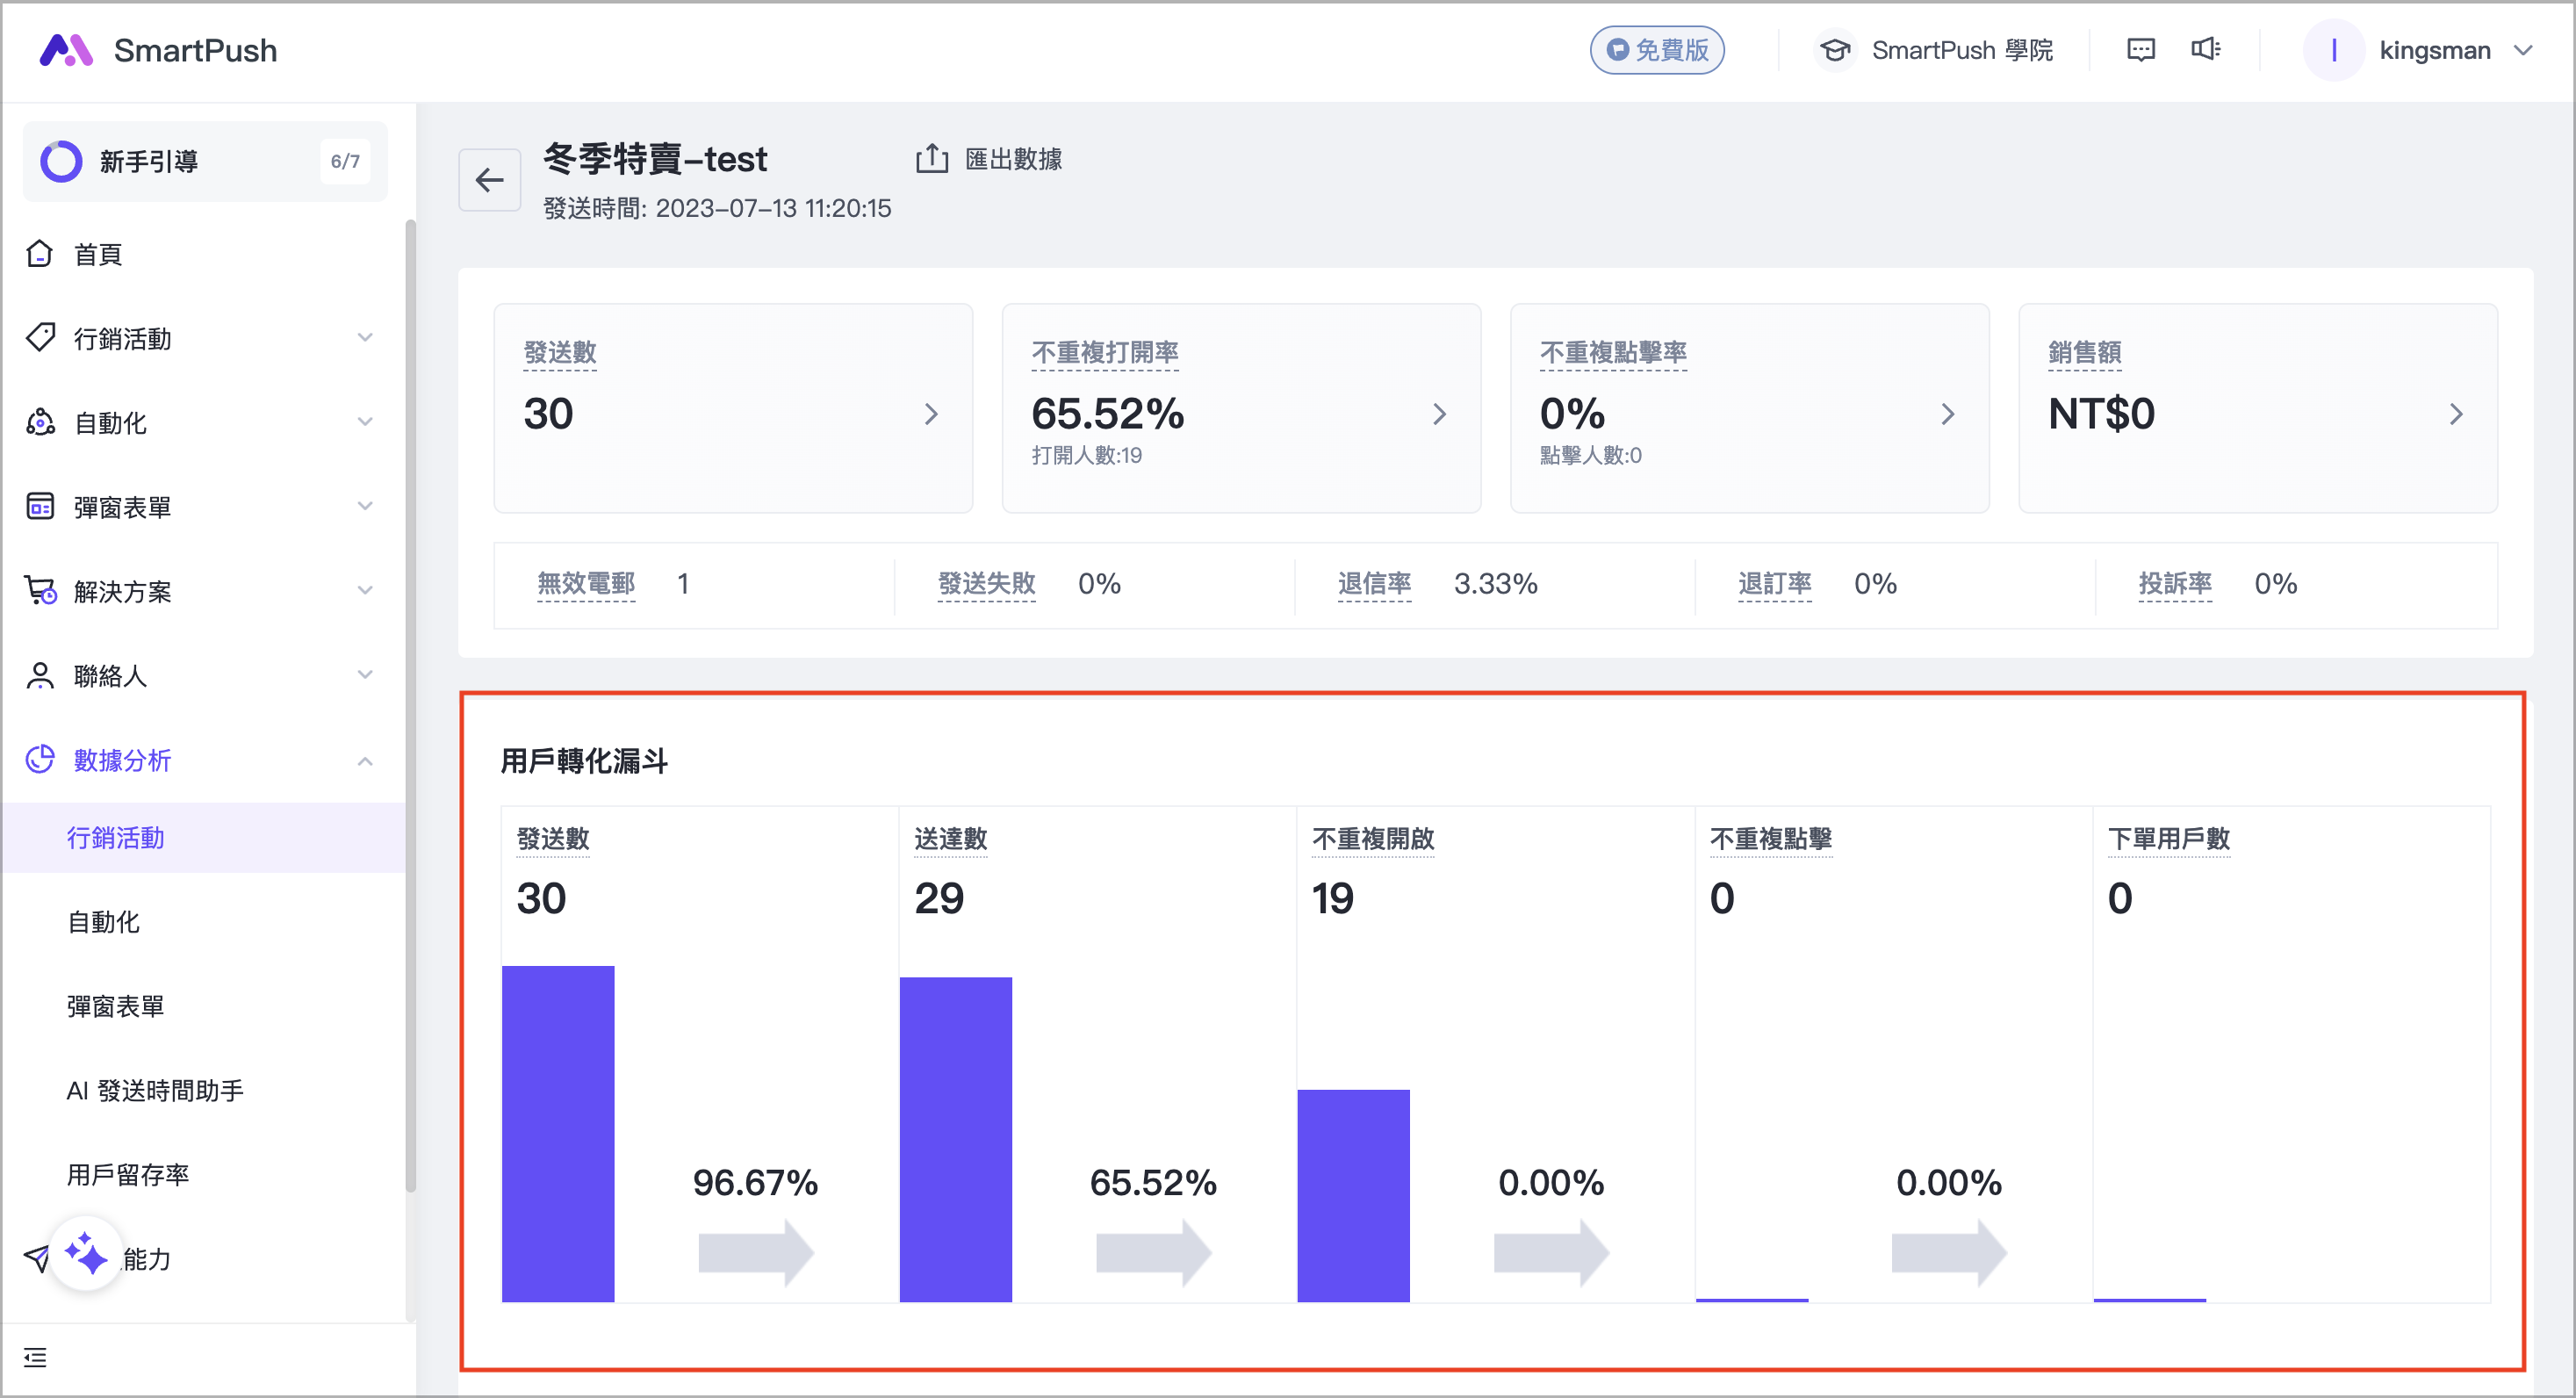Click the 彈窗表單 form icon
This screenshot has height=1398, width=2576.
(x=39, y=506)
